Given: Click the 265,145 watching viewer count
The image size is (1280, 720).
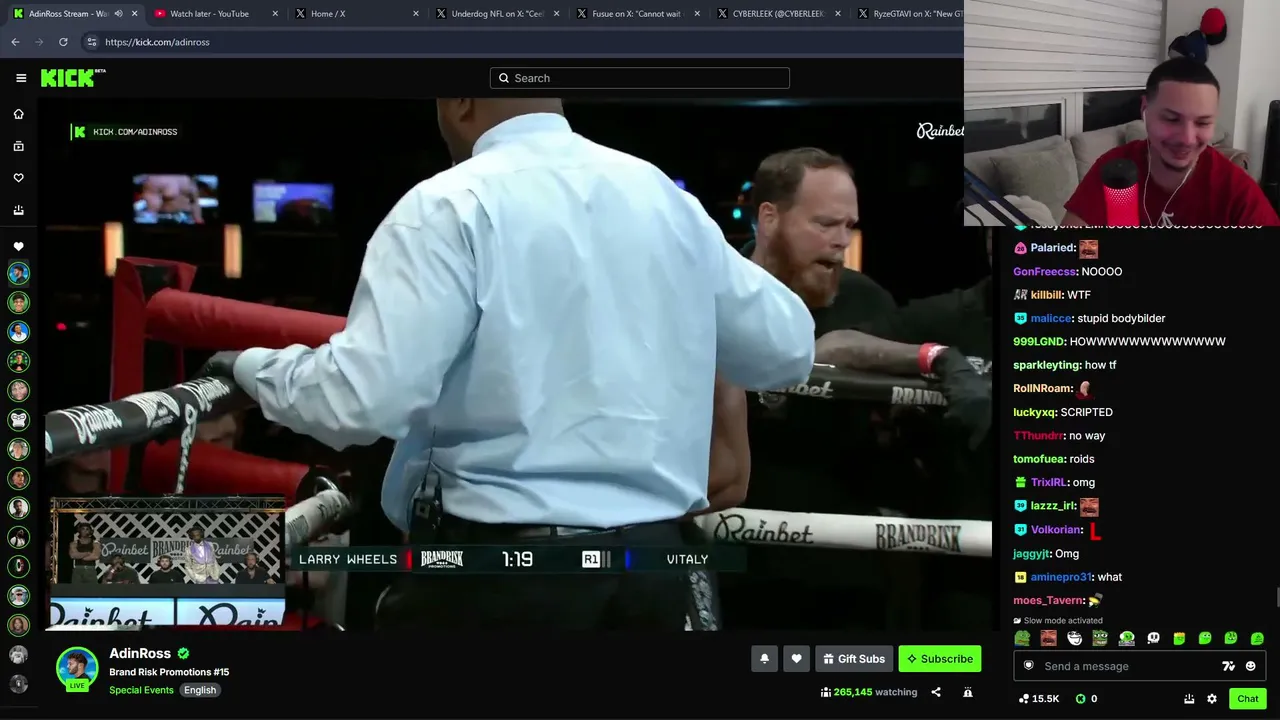Looking at the screenshot, I should pos(869,692).
